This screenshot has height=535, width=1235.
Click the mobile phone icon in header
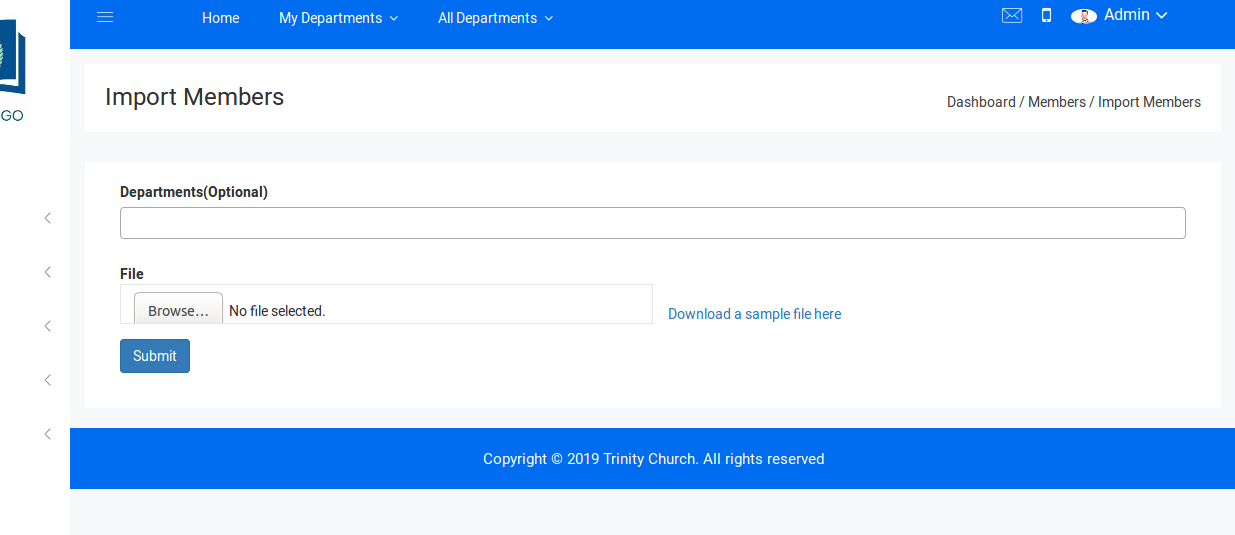(x=1046, y=15)
